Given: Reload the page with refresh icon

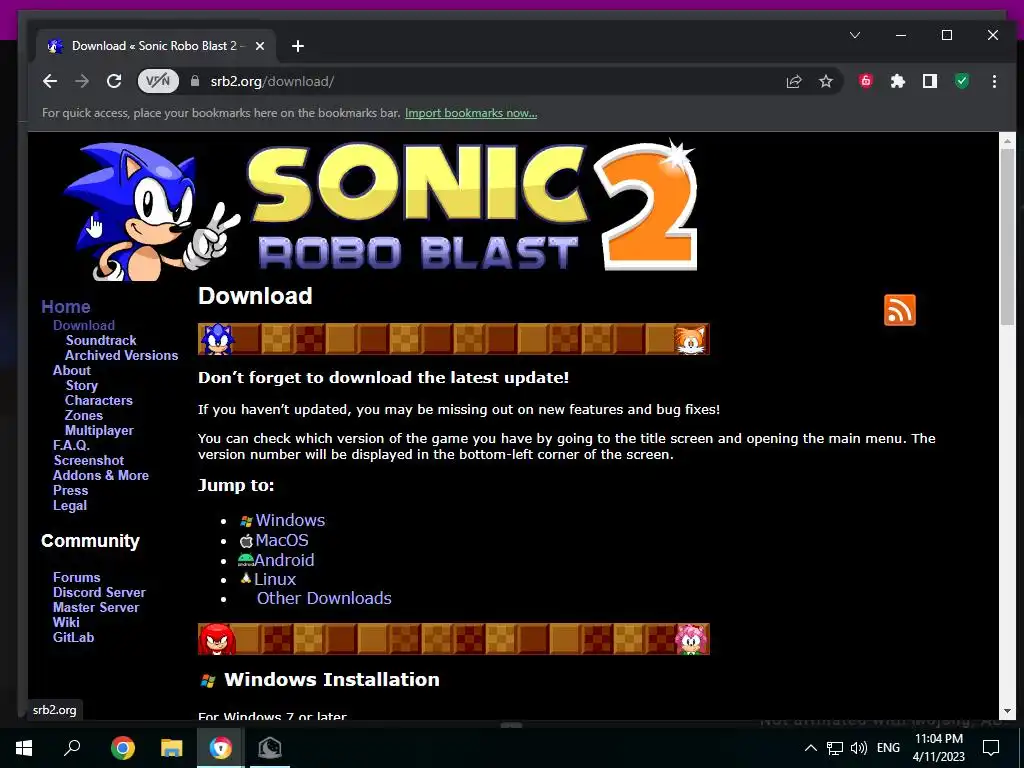Looking at the screenshot, I should tap(114, 81).
